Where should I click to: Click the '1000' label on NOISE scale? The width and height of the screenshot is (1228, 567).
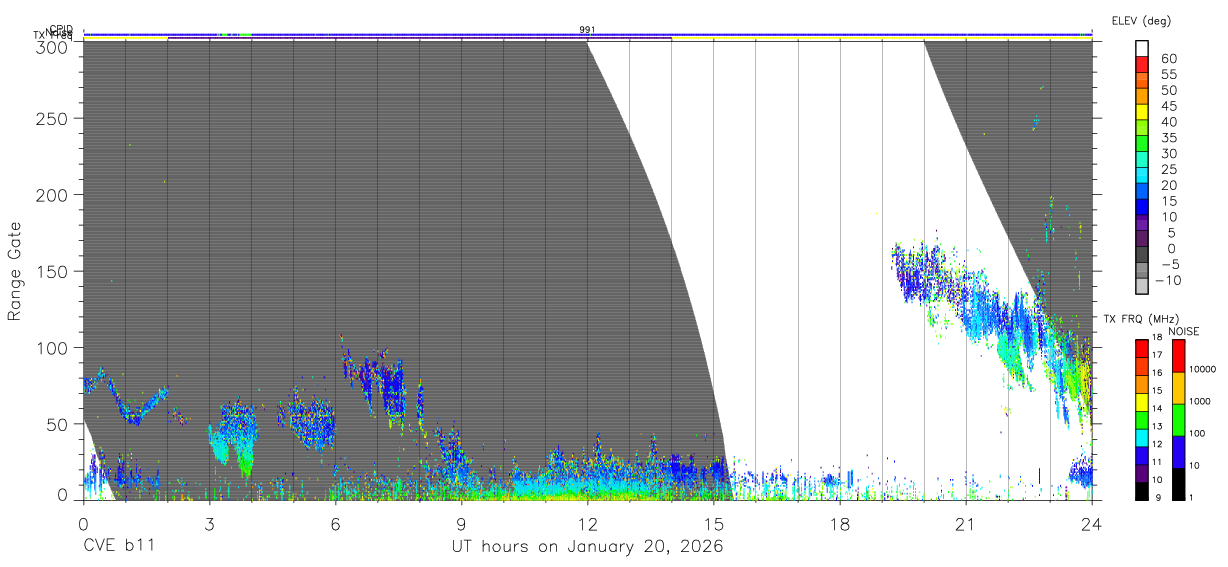[1199, 401]
